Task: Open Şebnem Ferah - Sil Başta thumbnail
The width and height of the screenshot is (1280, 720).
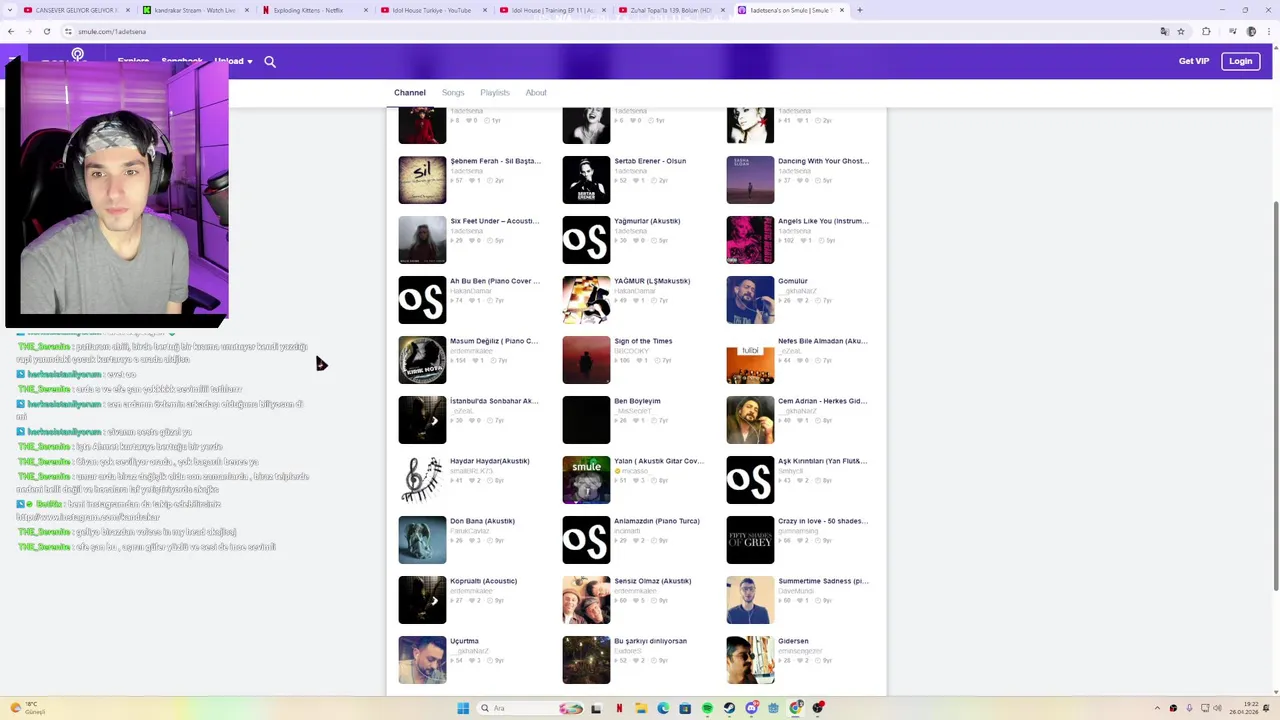Action: tap(422, 180)
